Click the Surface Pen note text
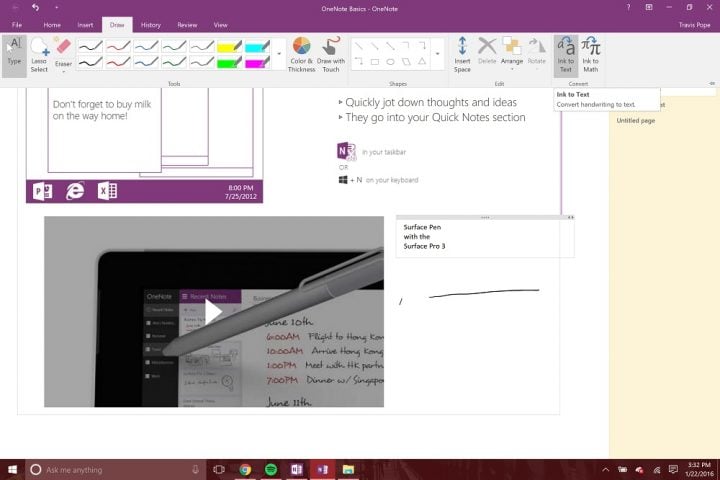Image resolution: width=720 pixels, height=480 pixels. coord(424,237)
